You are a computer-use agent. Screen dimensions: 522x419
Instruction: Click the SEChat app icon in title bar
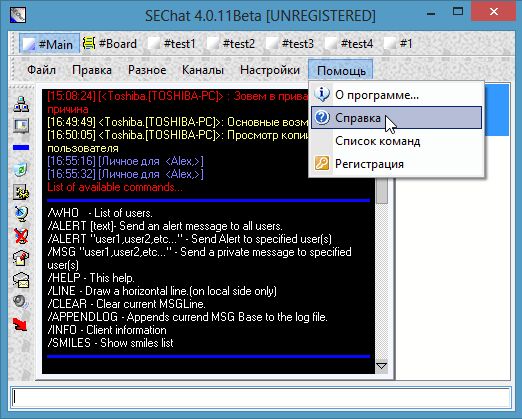pyautogui.click(x=18, y=15)
